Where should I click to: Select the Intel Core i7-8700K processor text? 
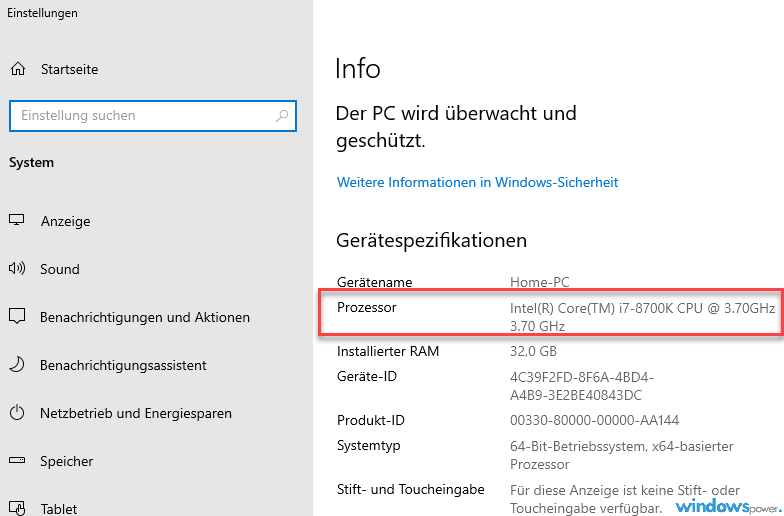point(642,317)
